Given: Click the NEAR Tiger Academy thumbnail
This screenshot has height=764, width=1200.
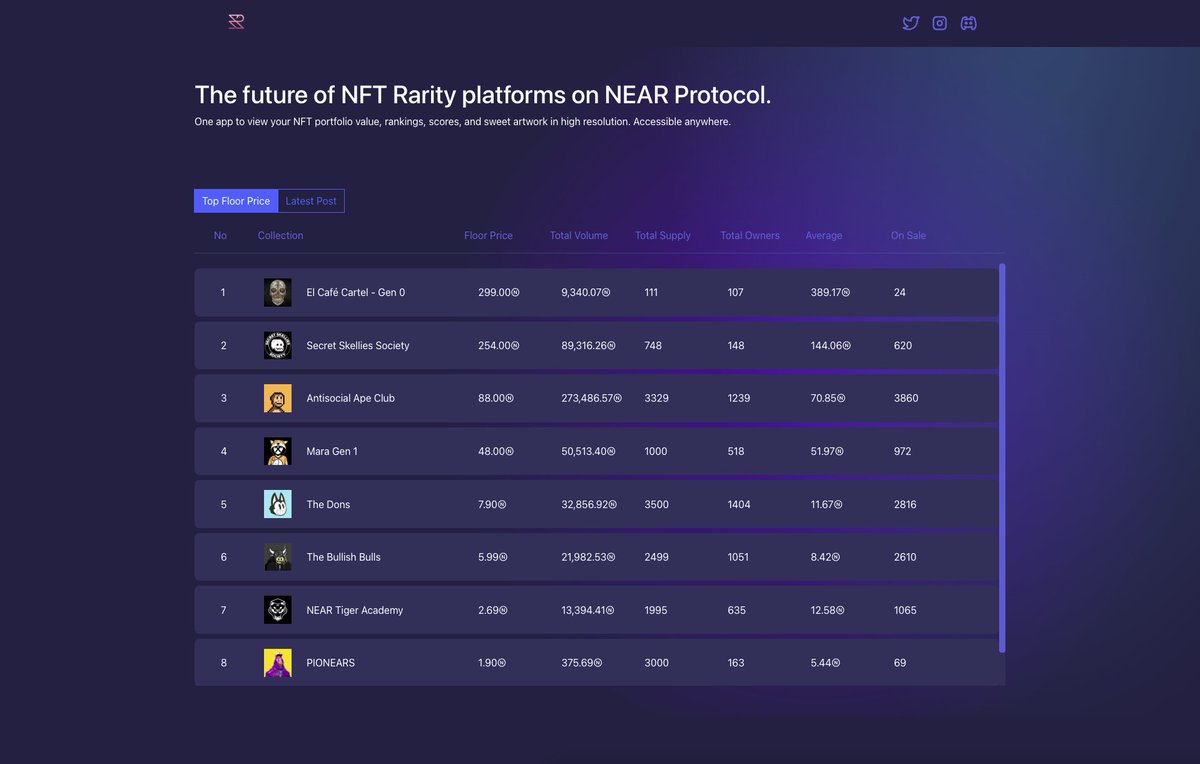Looking at the screenshot, I should 278,610.
